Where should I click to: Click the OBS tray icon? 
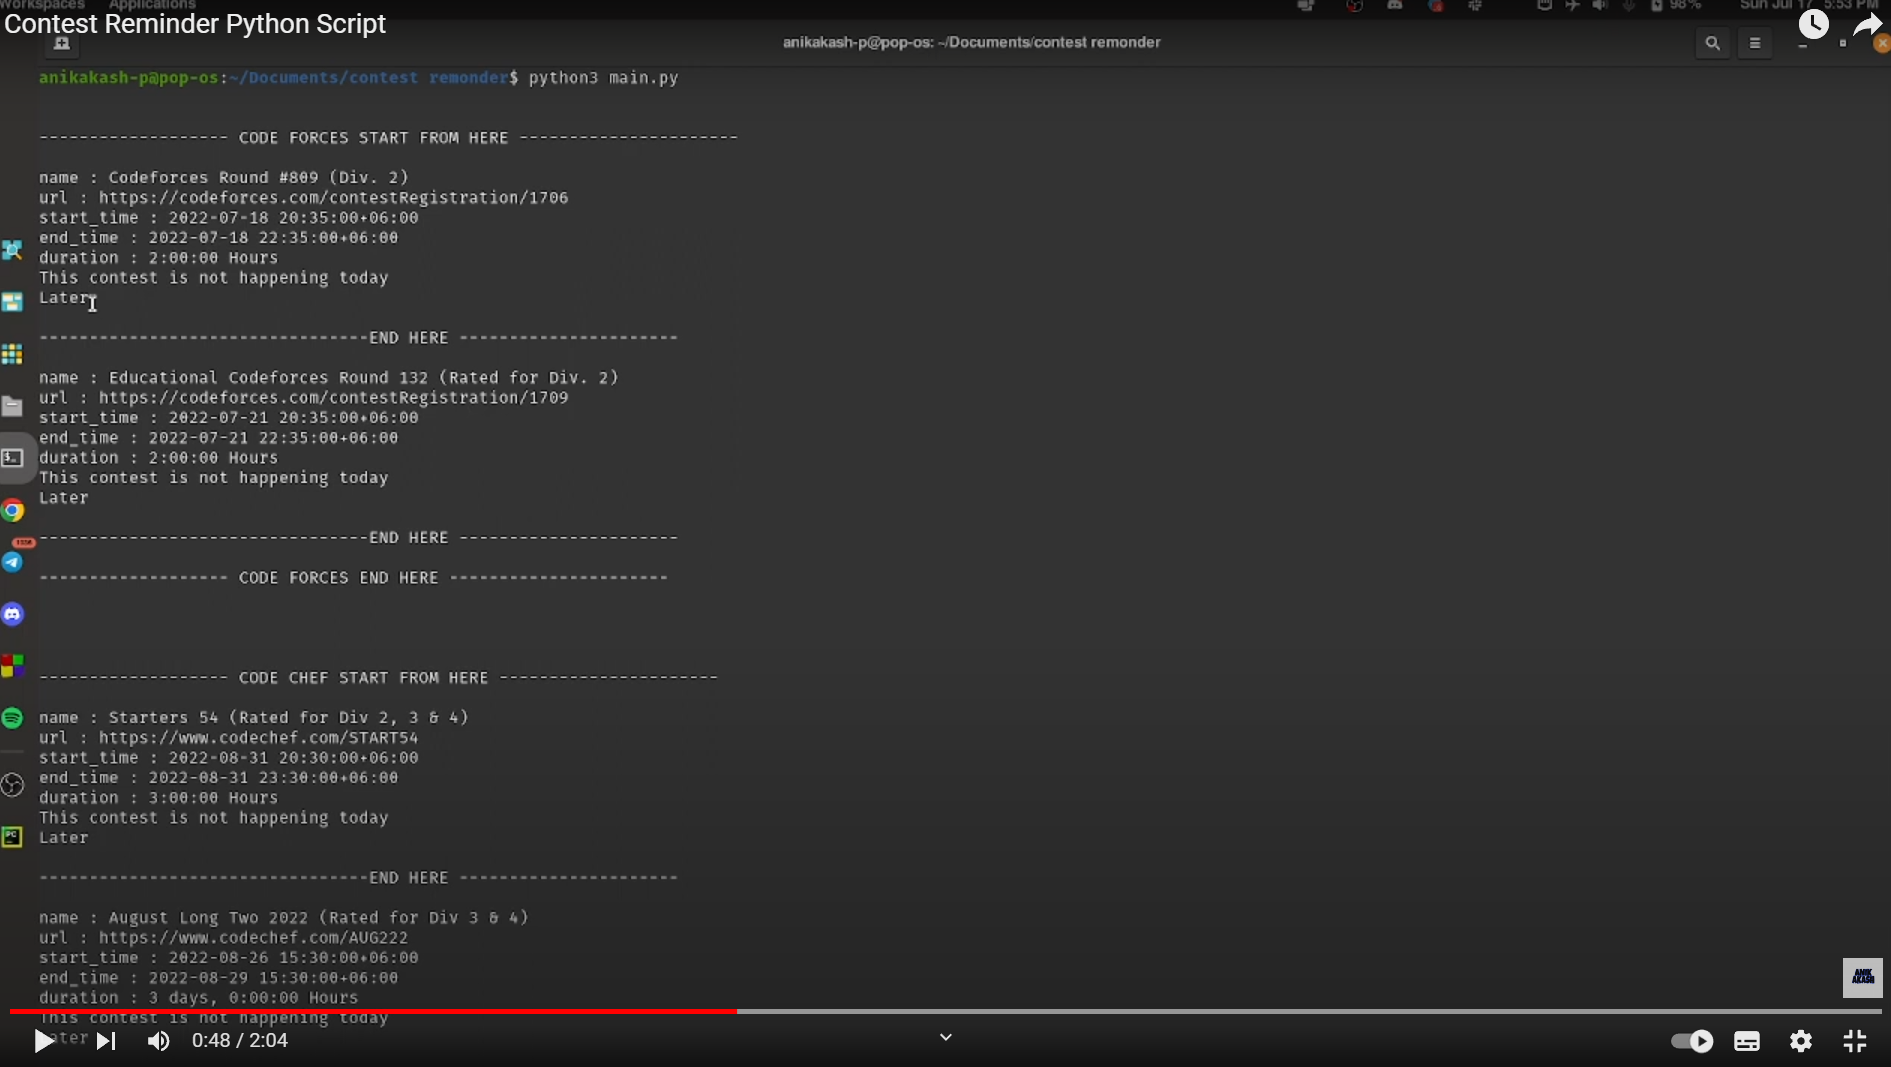tap(1355, 6)
